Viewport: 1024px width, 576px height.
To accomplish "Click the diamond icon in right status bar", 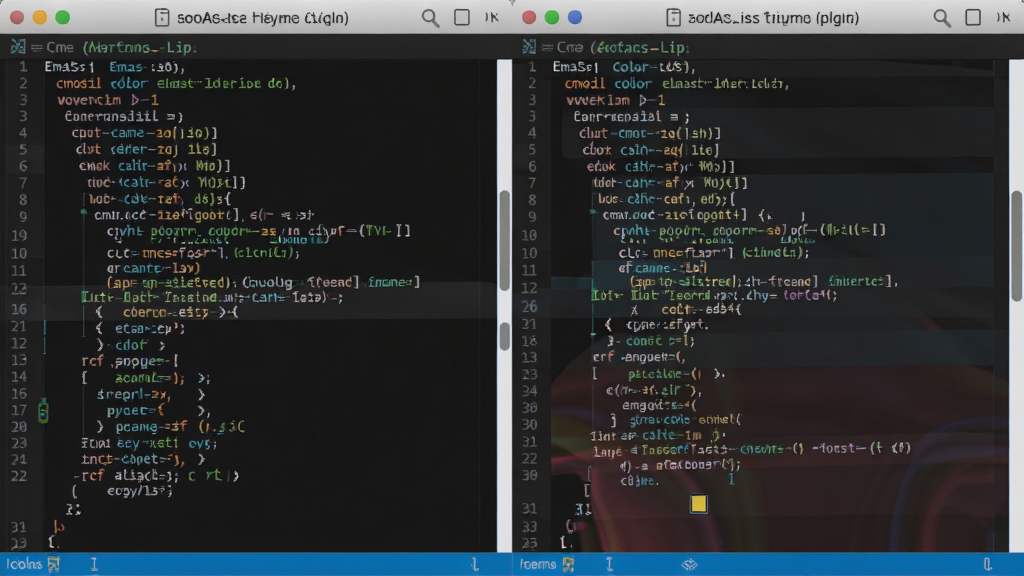I will coord(689,564).
